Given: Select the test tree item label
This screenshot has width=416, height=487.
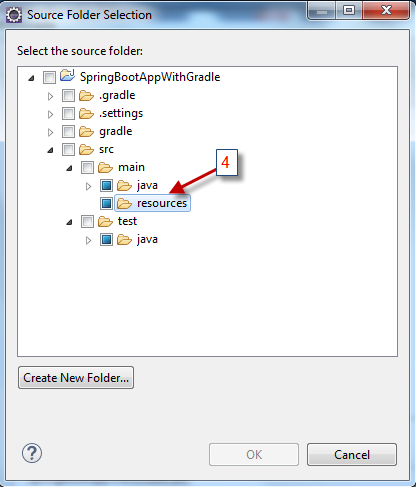Looking at the screenshot, I should [x=127, y=221].
